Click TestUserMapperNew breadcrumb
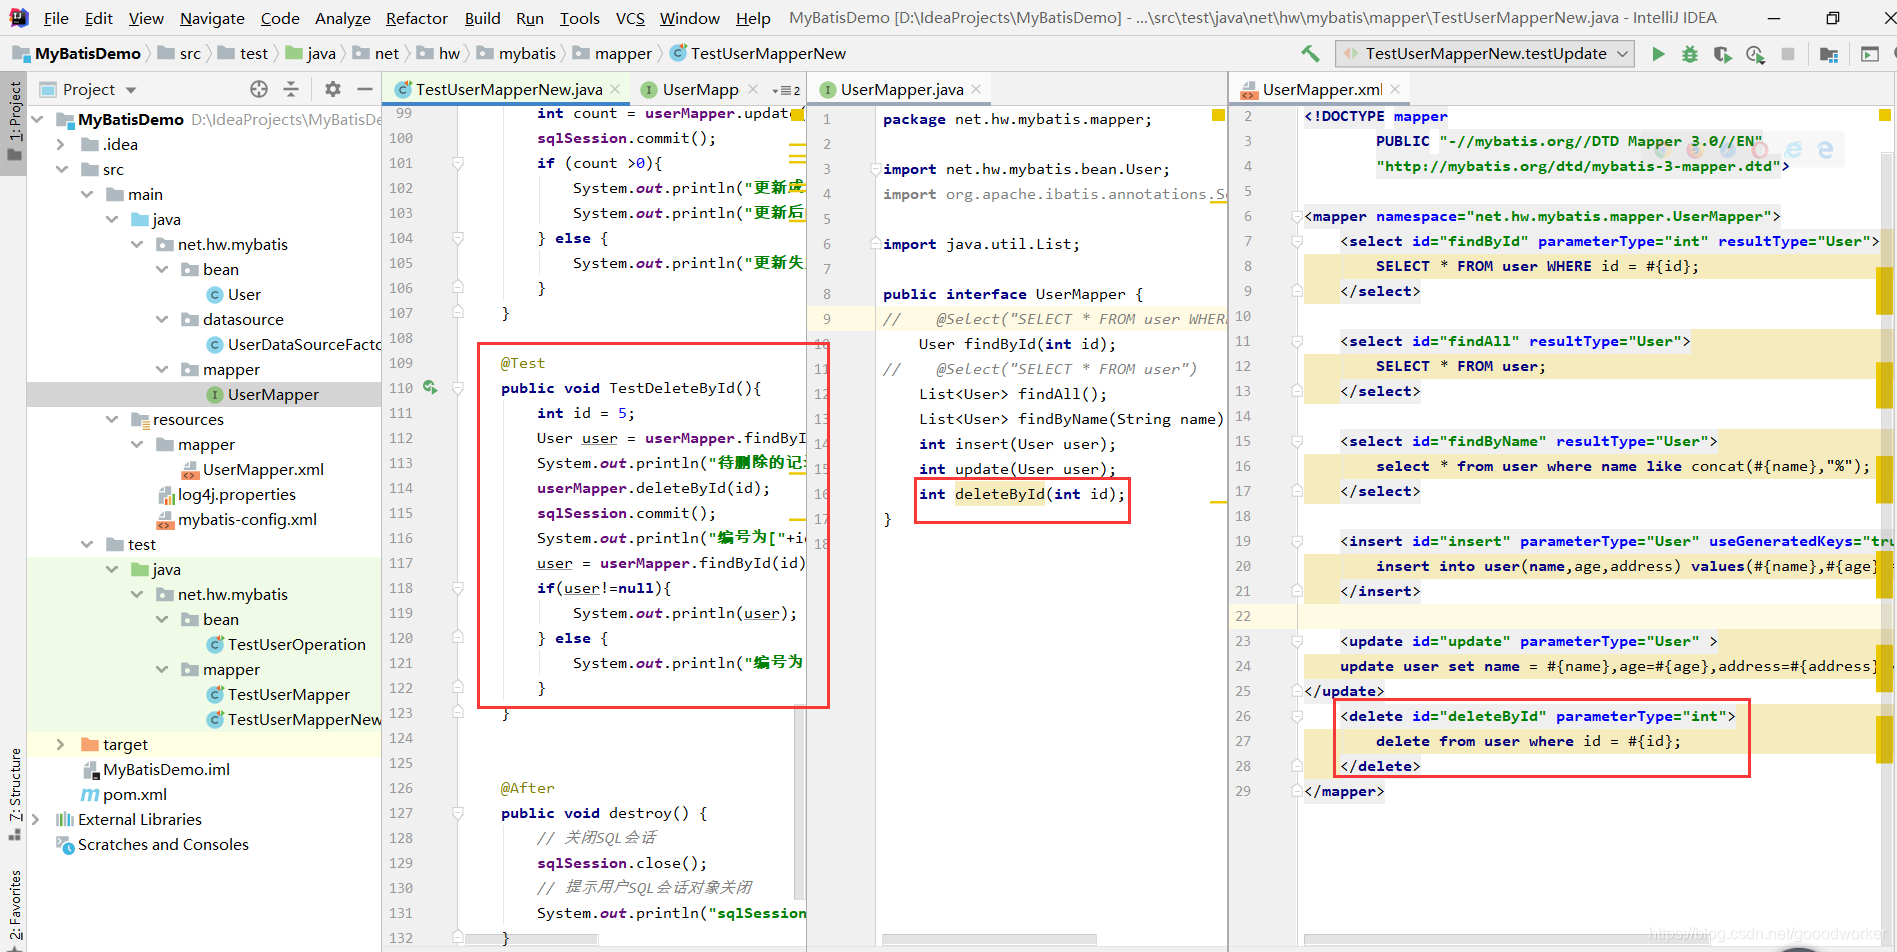 [768, 54]
